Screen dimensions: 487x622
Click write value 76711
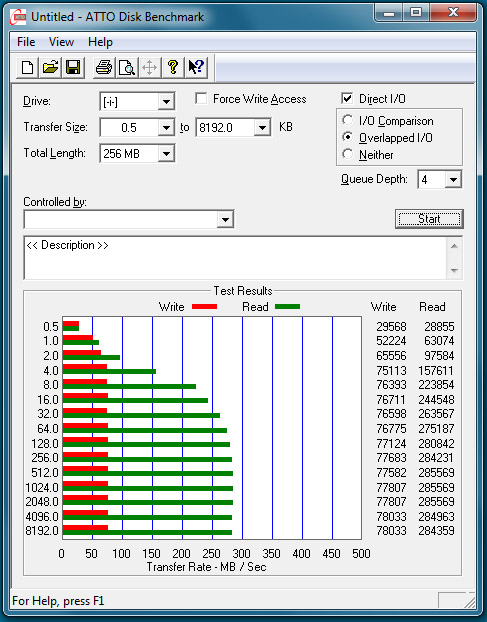tap(391, 399)
